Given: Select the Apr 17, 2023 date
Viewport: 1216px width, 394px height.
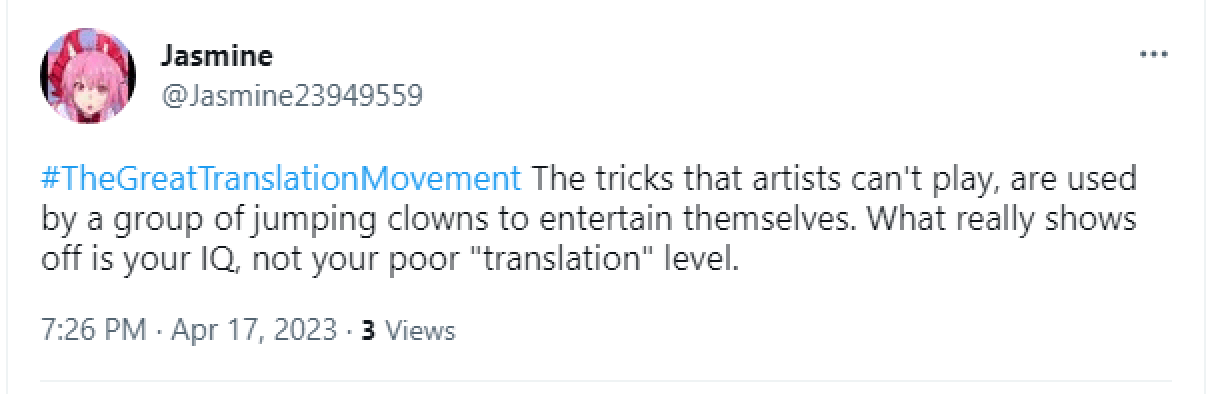Looking at the screenshot, I should pos(254,331).
